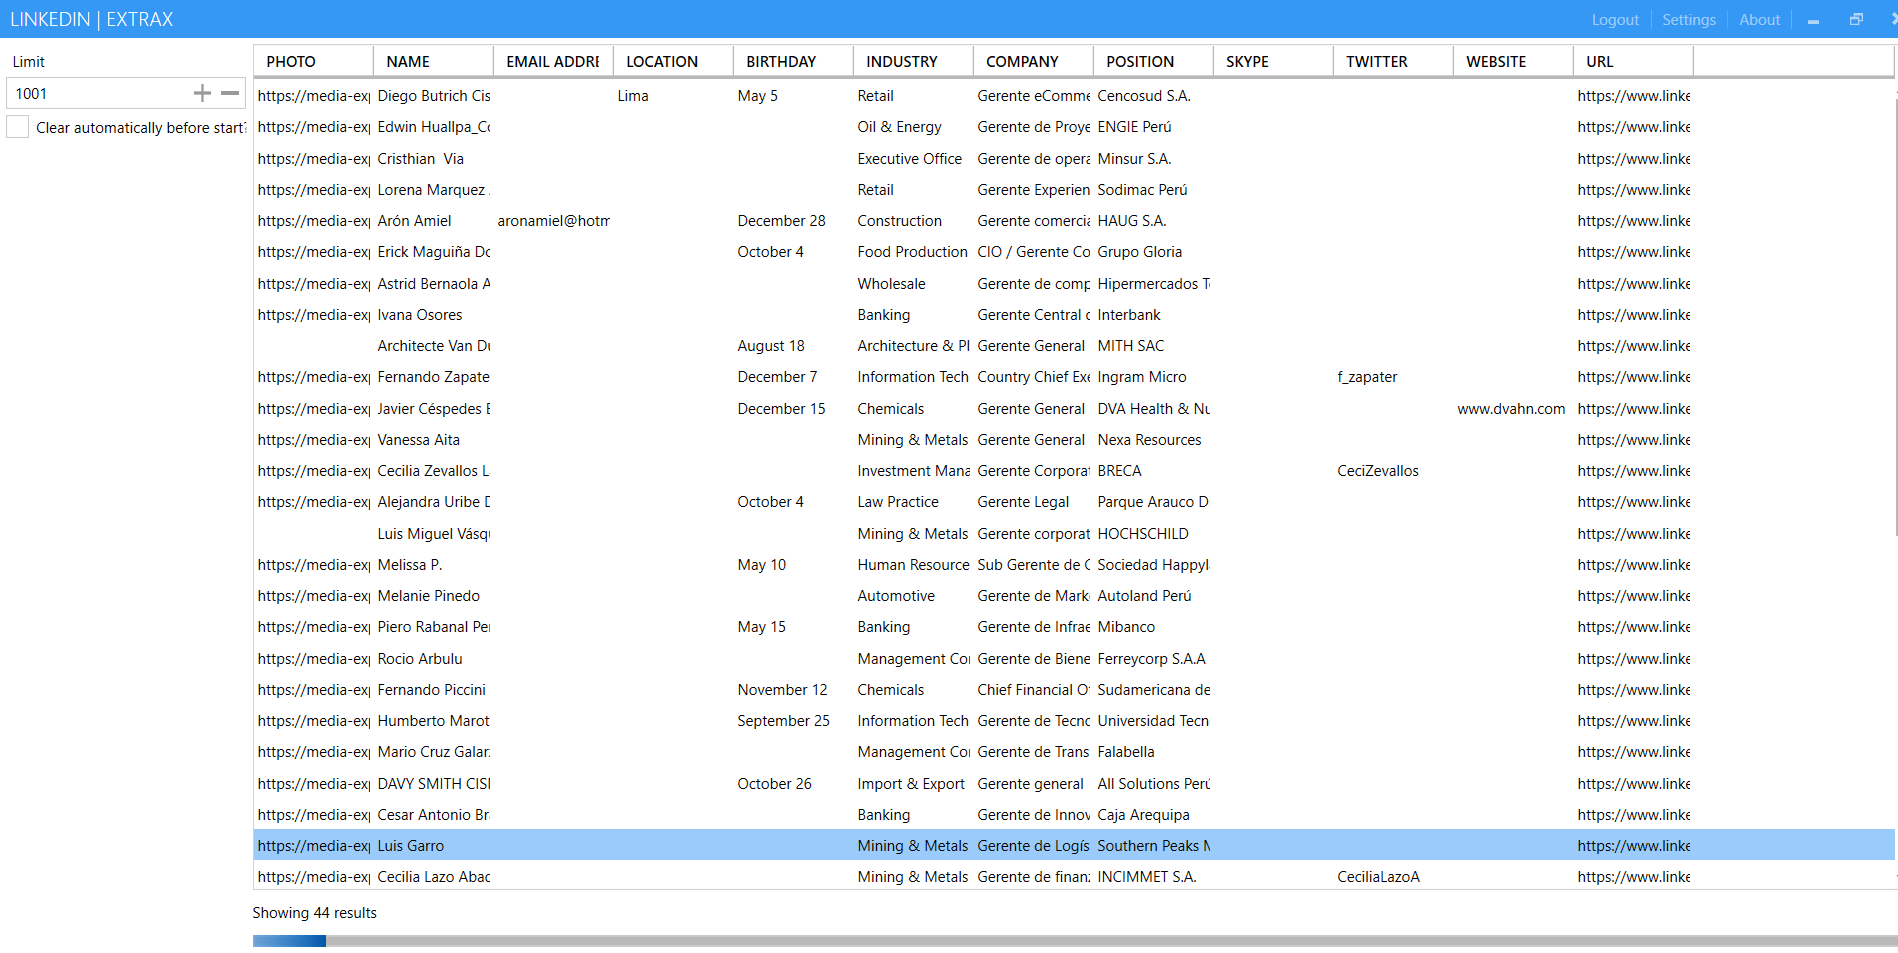This screenshot has height=953, width=1898.
Task: Select the Edwin Huallpa name cell
Action: (433, 127)
